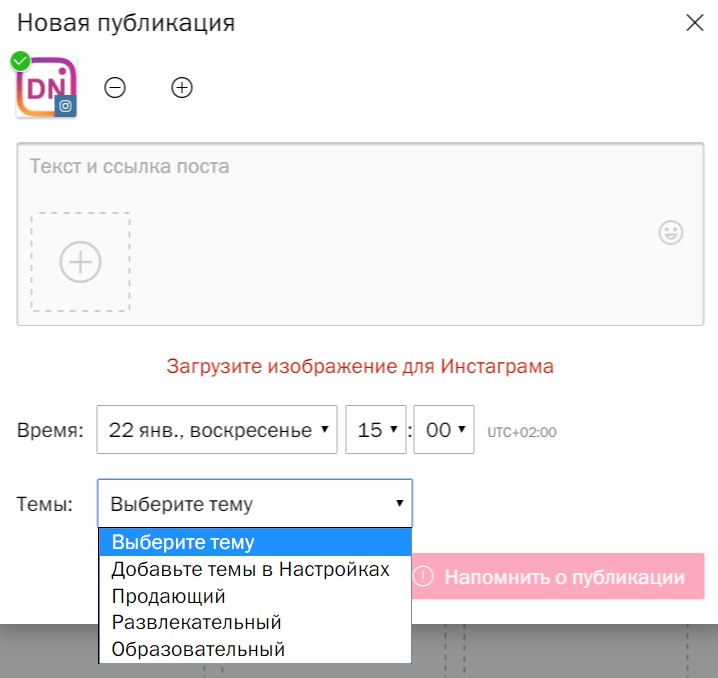Click the Загрузите изображение для Инстаграма warning
This screenshot has width=718, height=678.
click(x=360, y=366)
